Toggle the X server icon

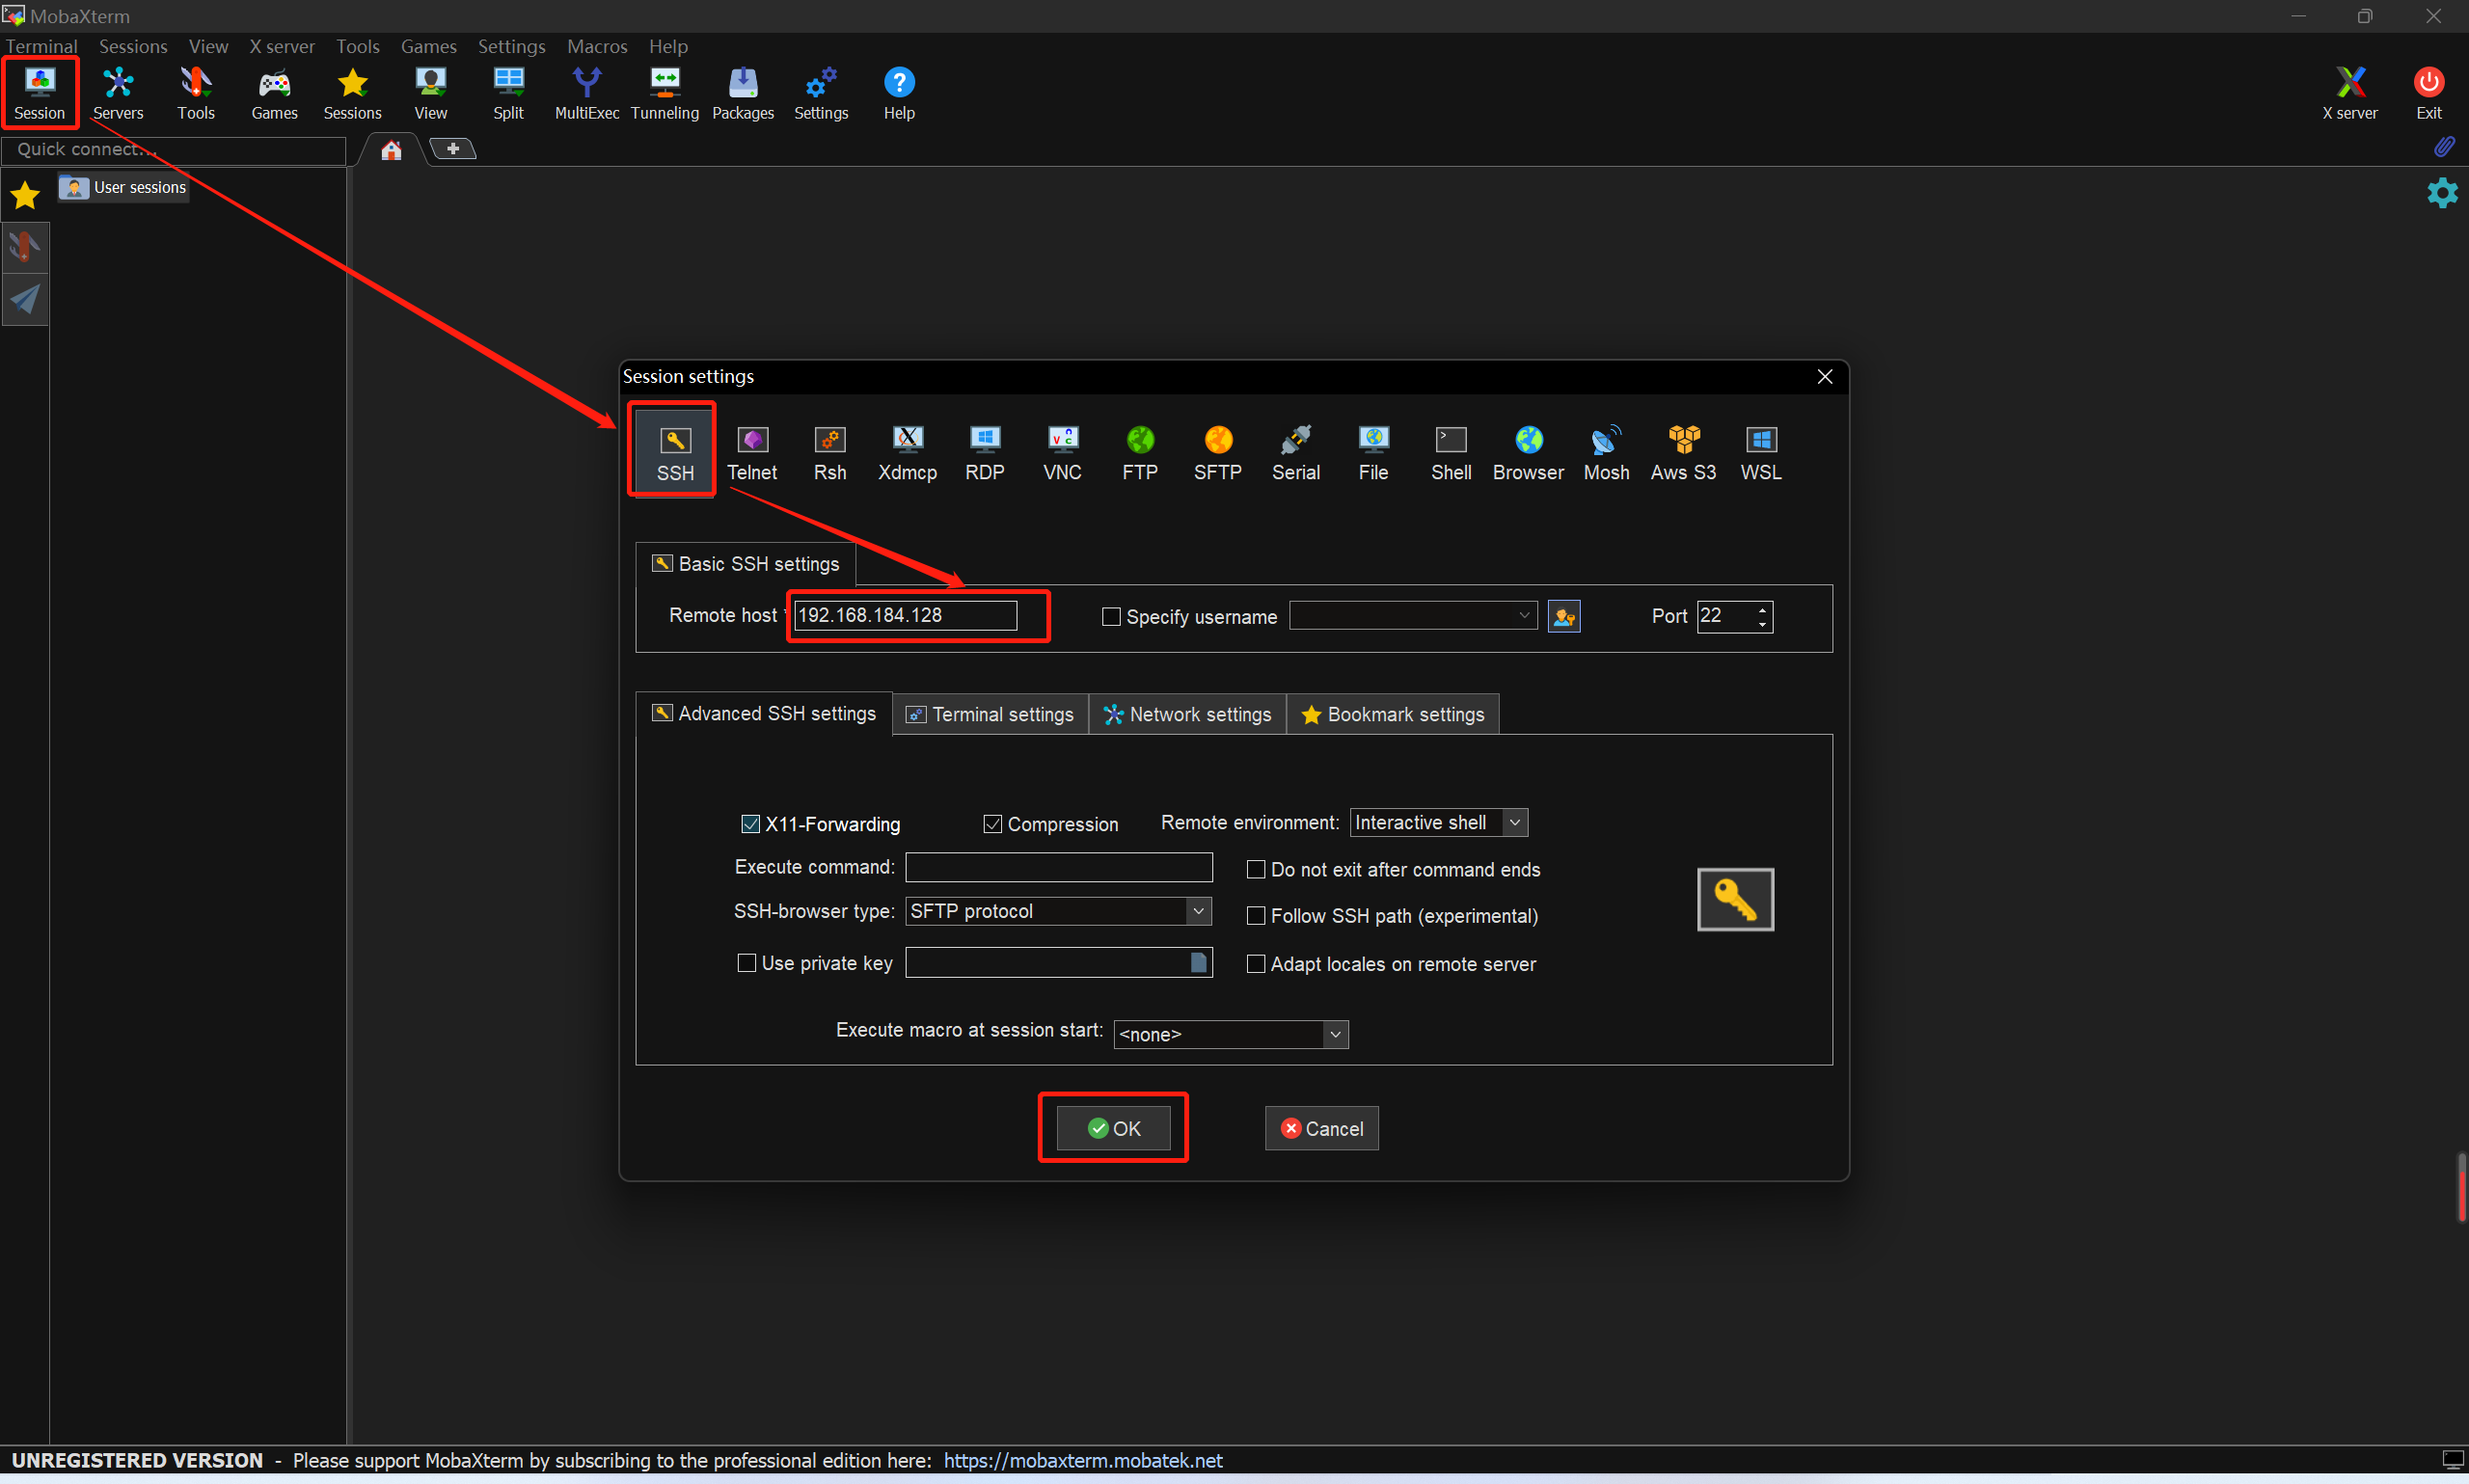(x=2350, y=93)
